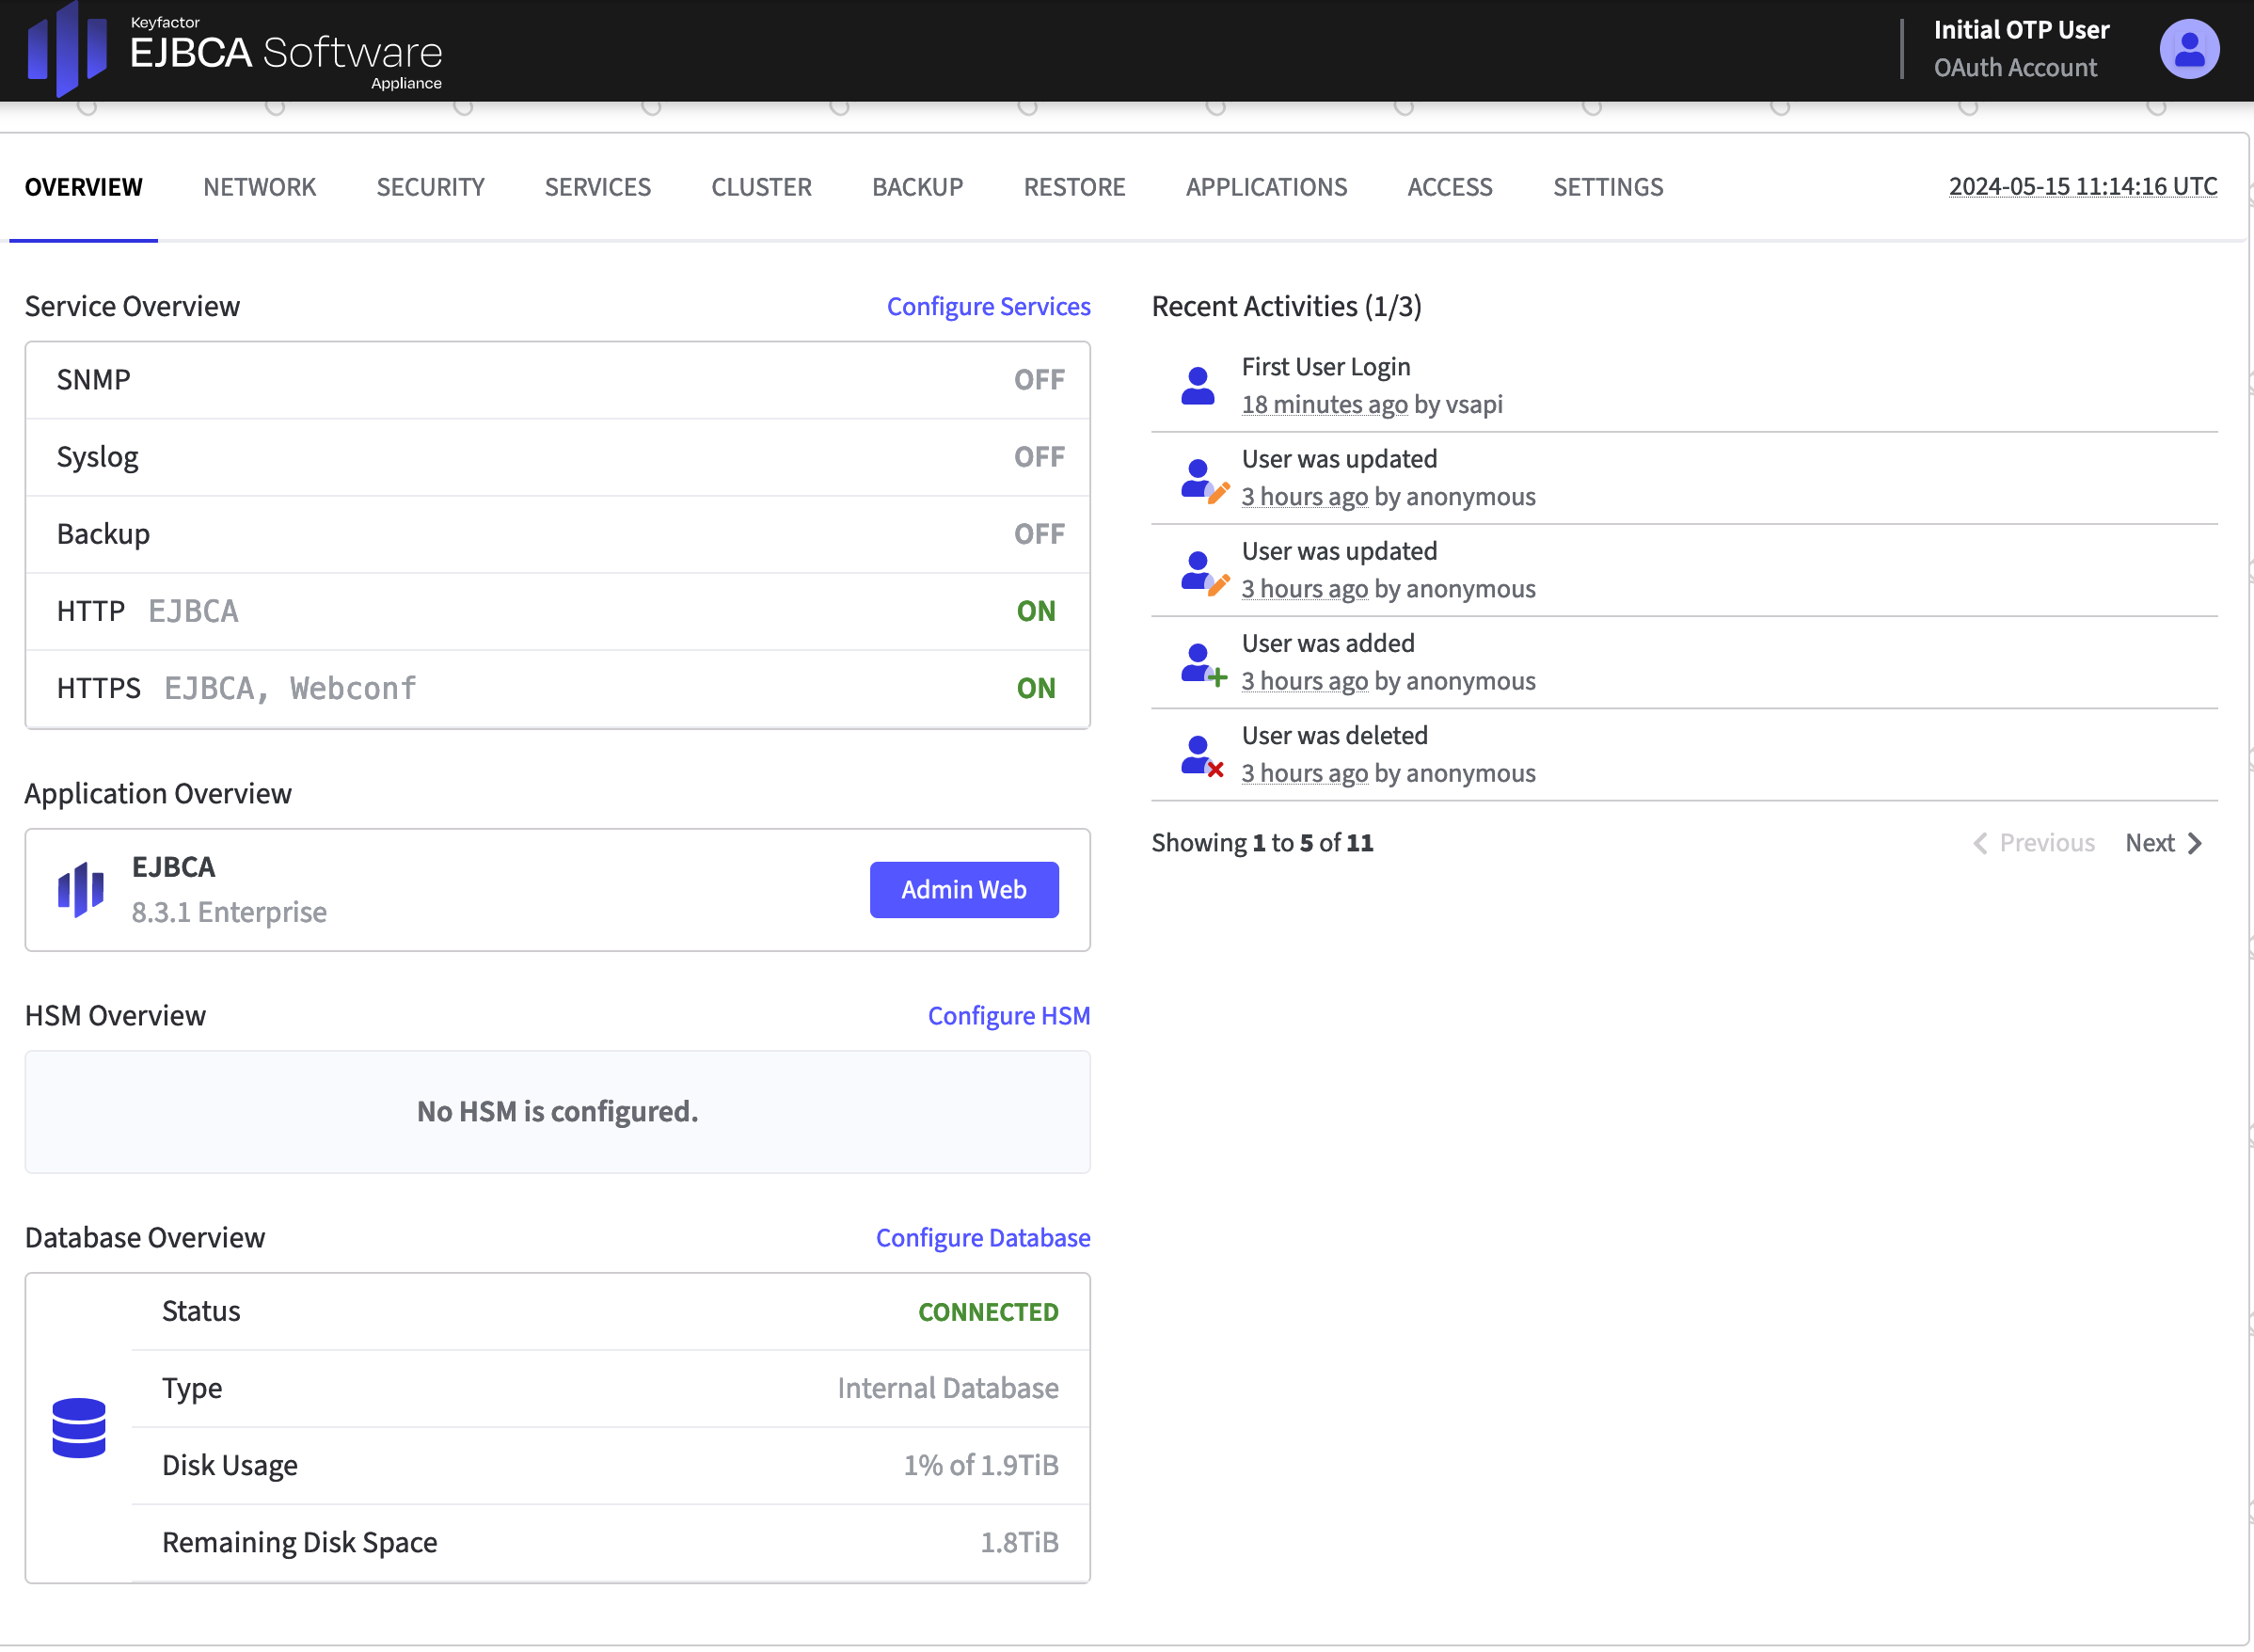Click the Configure Services link

coord(988,306)
